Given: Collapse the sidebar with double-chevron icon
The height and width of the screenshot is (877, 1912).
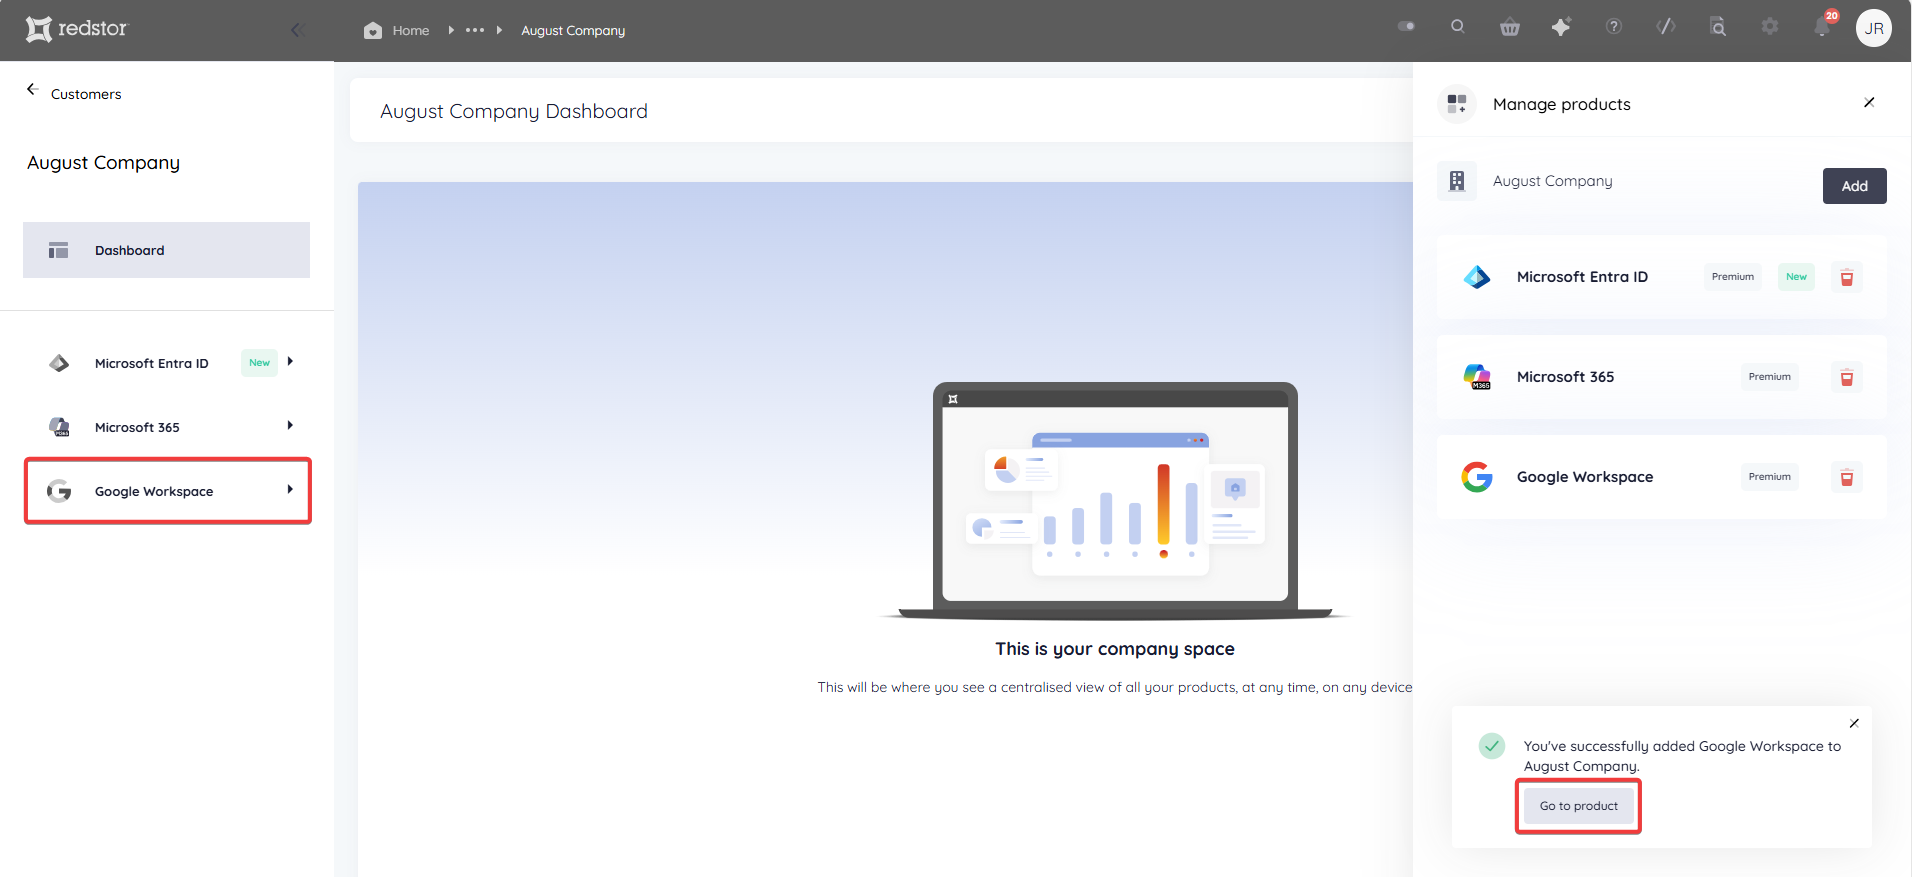Looking at the screenshot, I should pos(297,30).
